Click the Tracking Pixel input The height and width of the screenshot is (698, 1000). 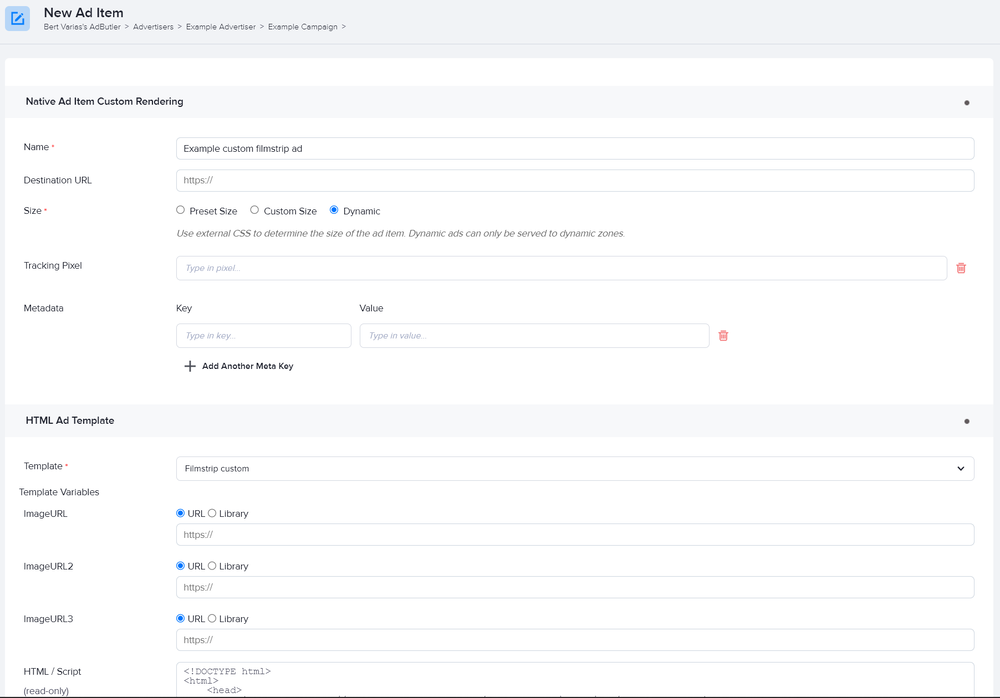561,268
